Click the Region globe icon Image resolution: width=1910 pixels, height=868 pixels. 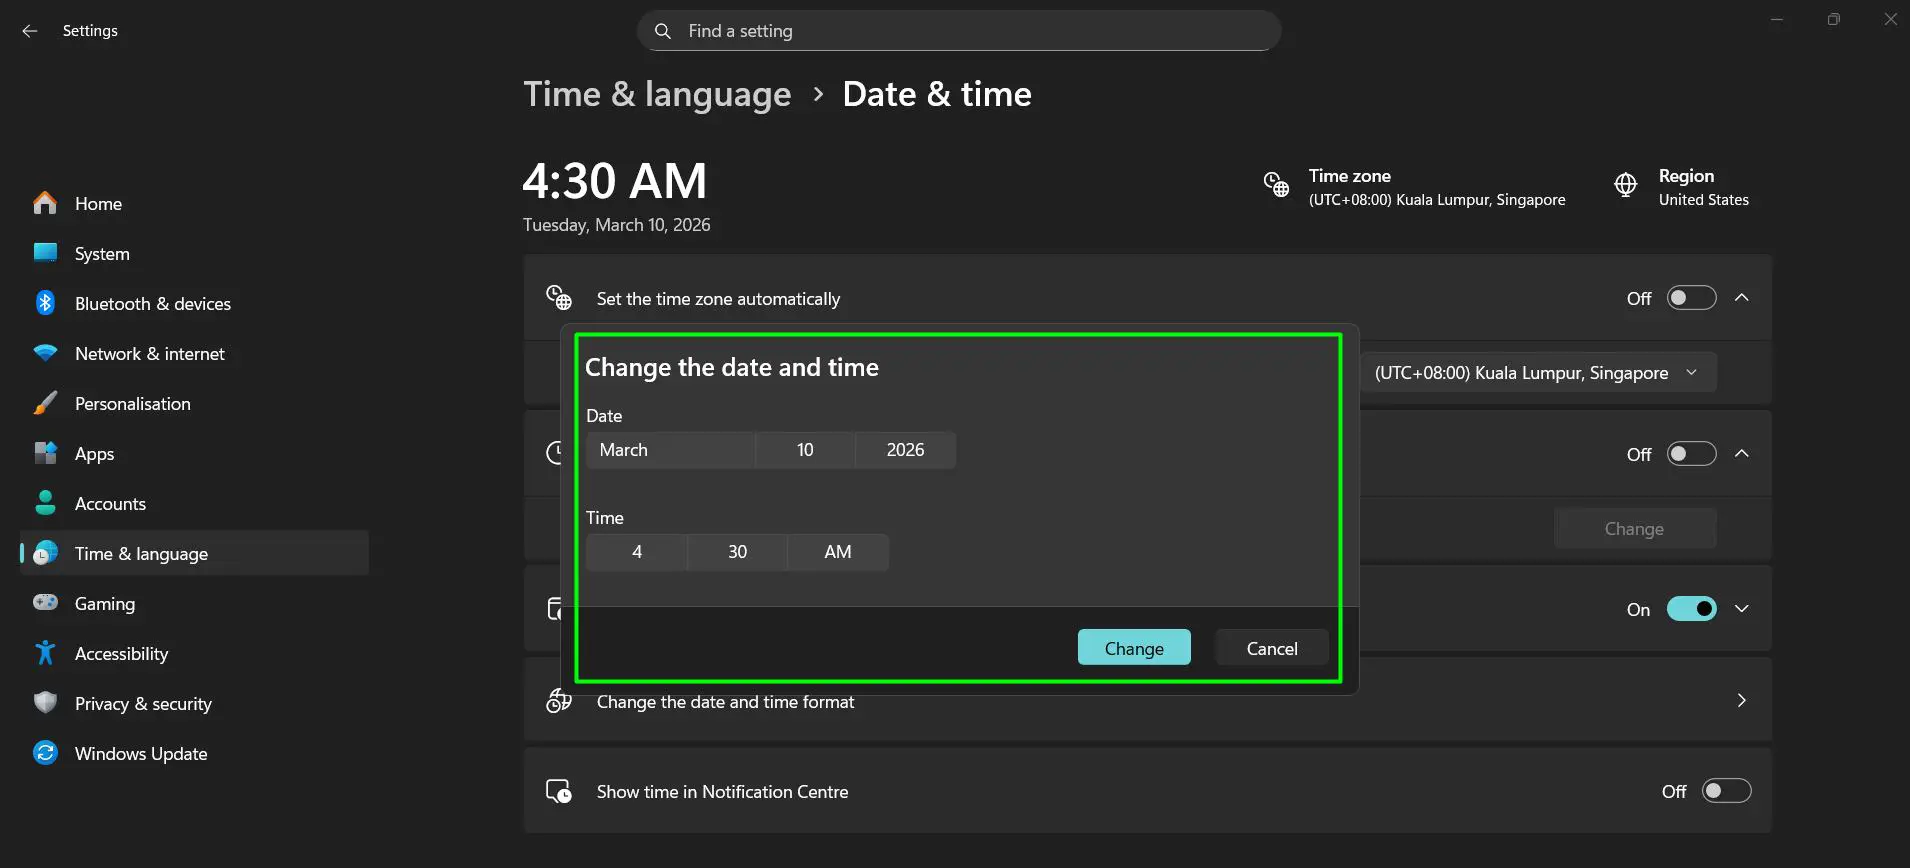click(1626, 185)
